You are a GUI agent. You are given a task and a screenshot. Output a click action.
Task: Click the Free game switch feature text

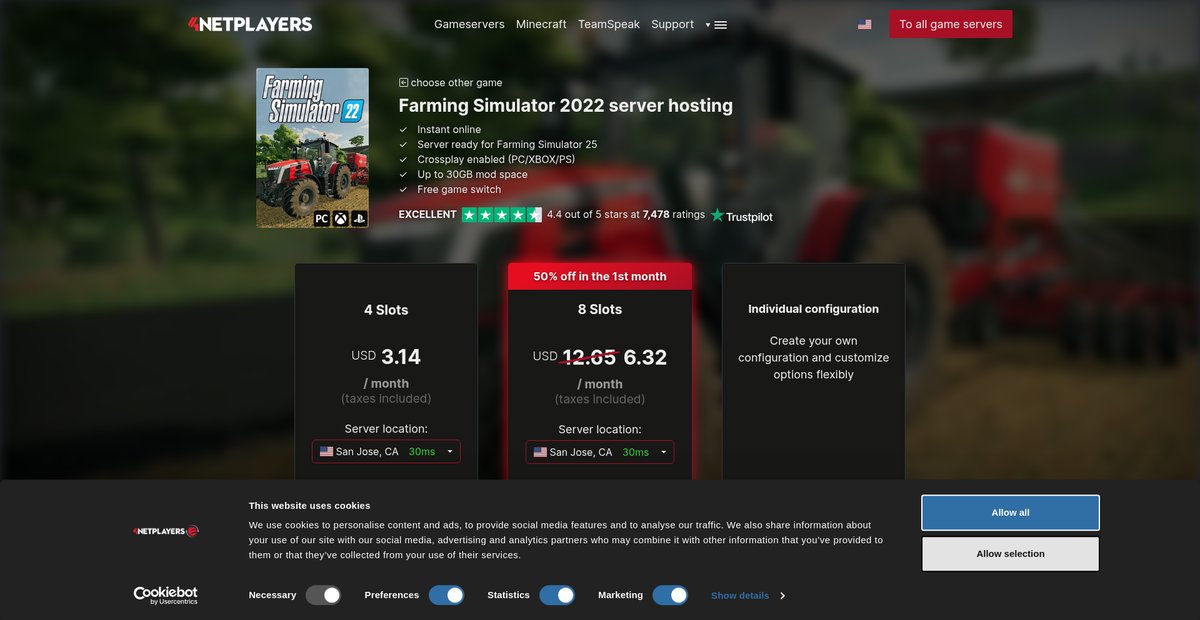pyautogui.click(x=459, y=189)
